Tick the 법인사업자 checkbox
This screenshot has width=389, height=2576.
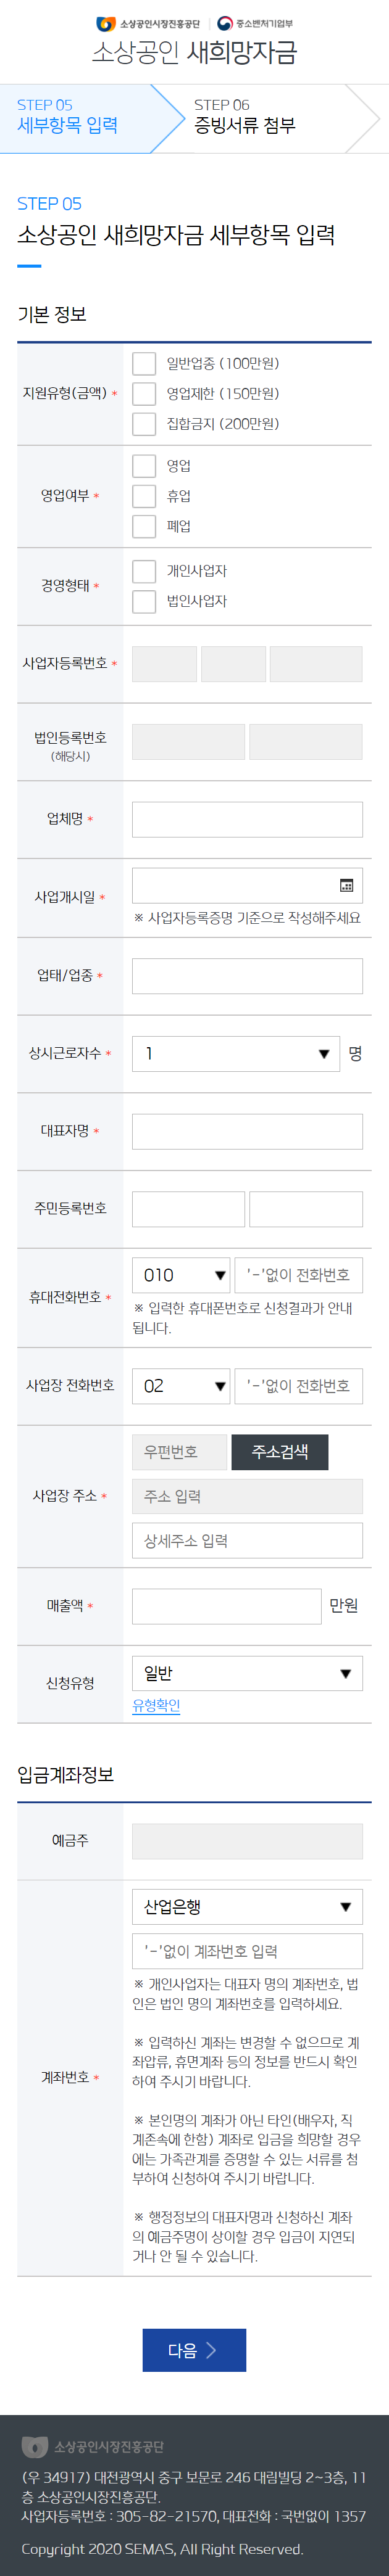(x=144, y=601)
